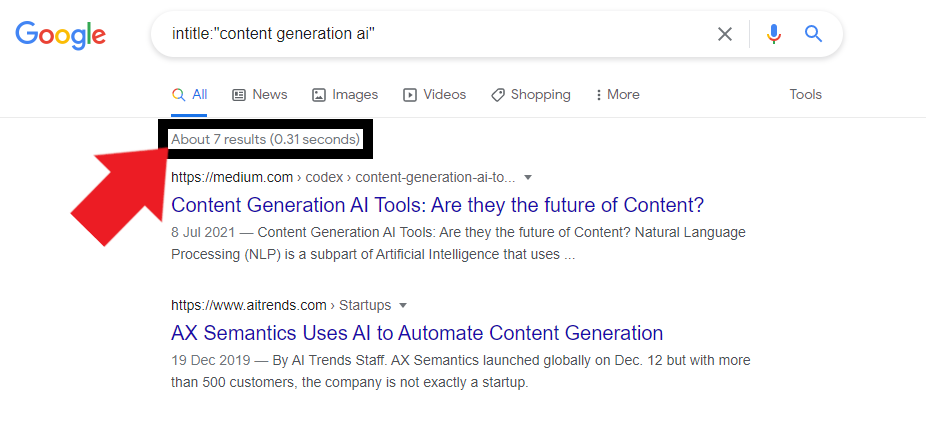The image size is (926, 423).
Task: Click the www.aitrends.com Startups breadcrumb URL
Action: point(281,305)
